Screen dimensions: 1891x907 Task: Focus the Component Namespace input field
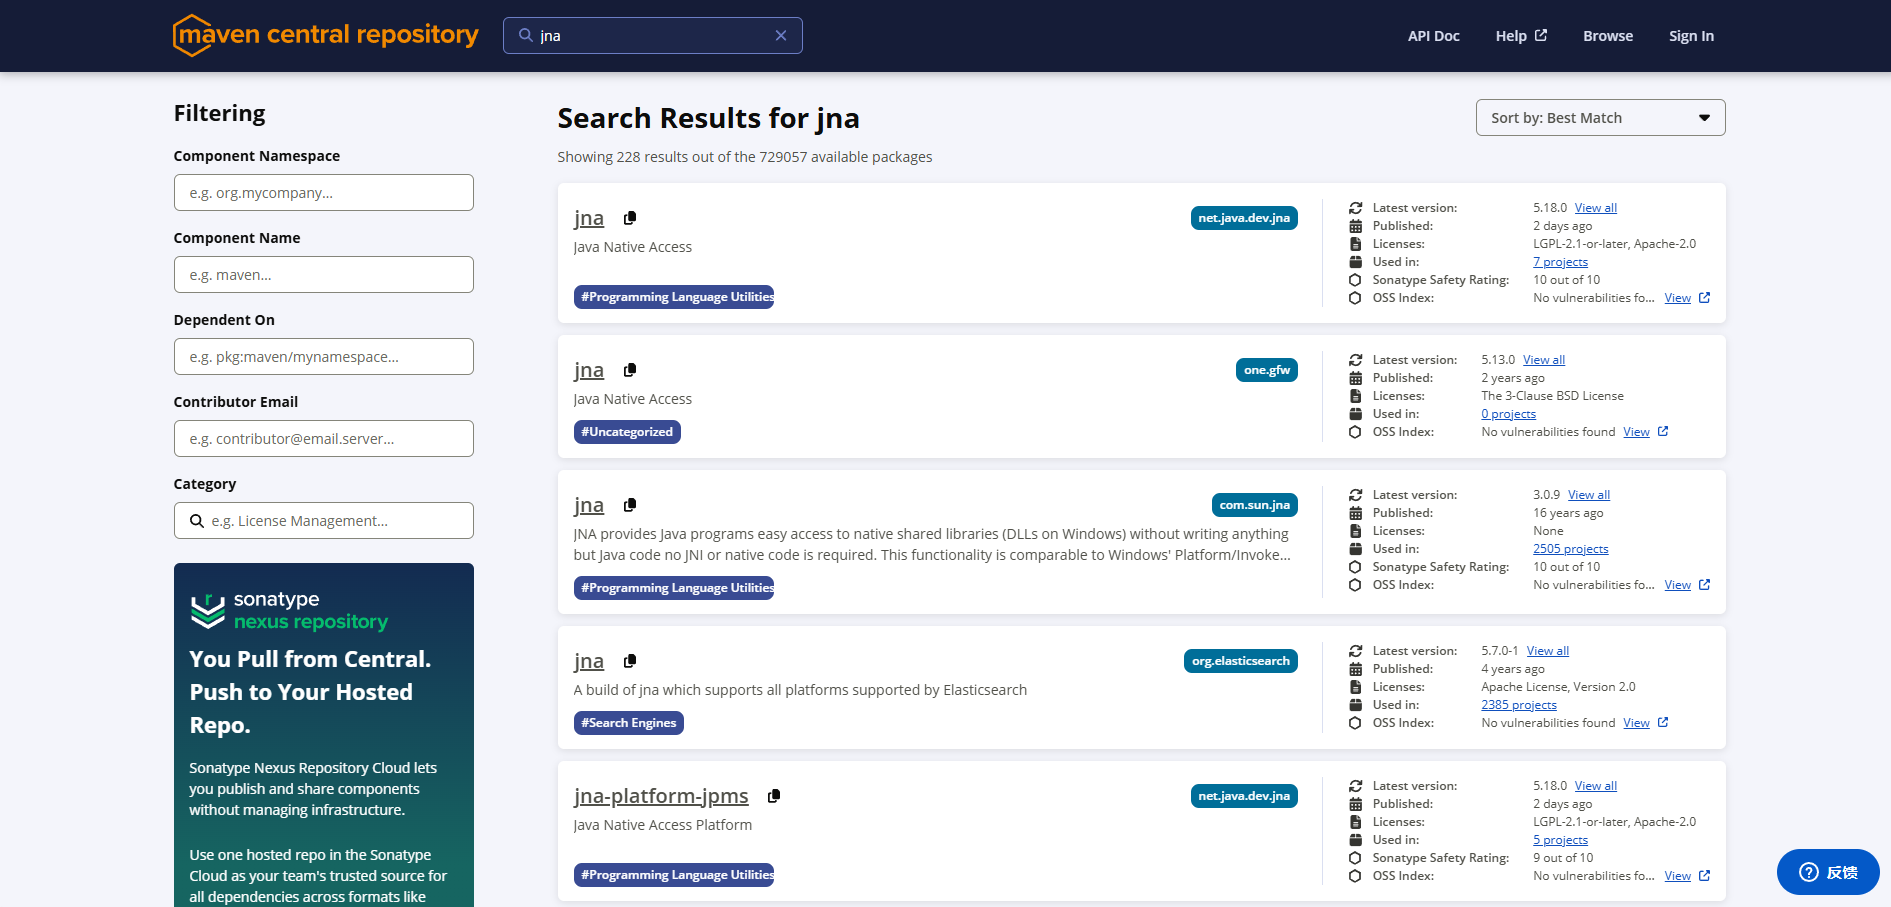click(324, 193)
